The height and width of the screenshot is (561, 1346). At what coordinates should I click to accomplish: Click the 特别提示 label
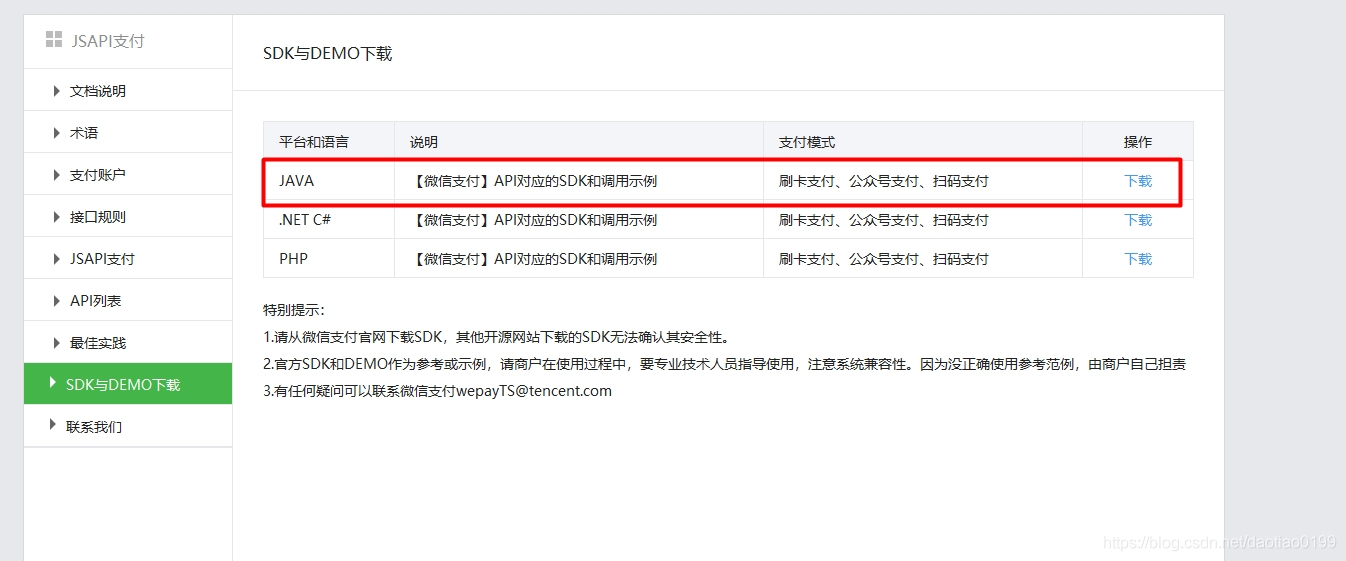tap(294, 310)
